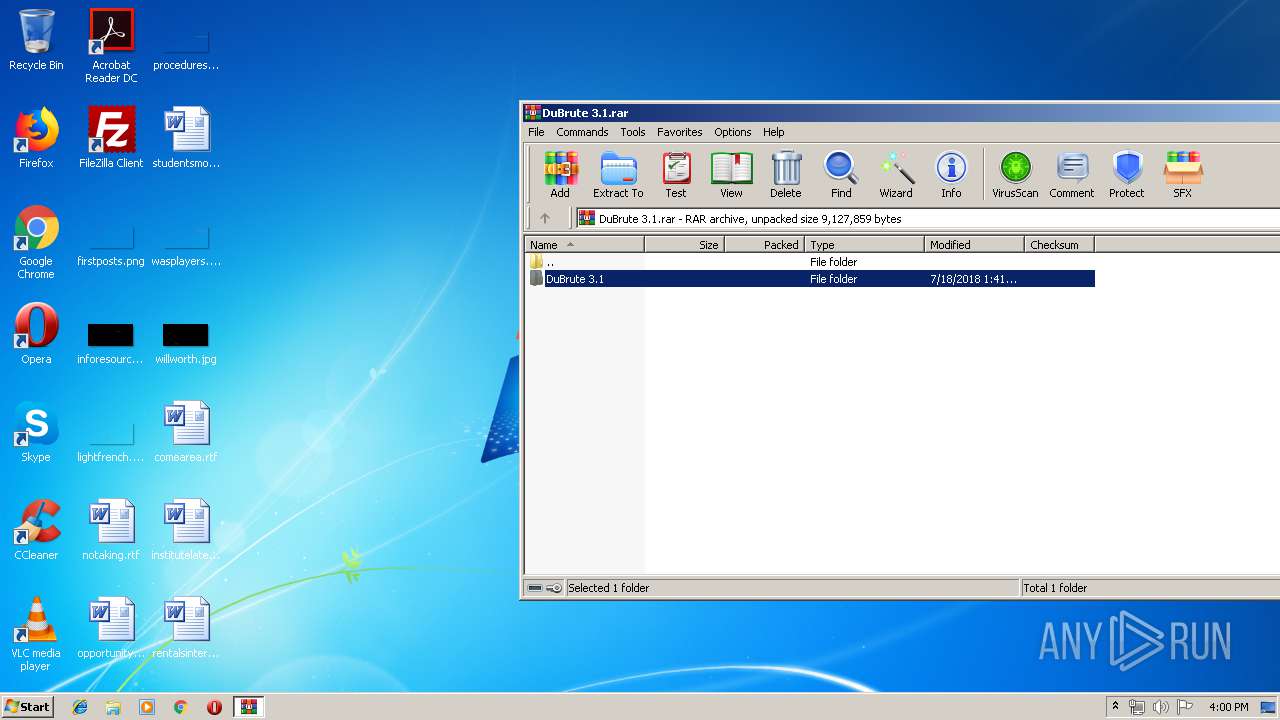Sort by Type column header
This screenshot has height=720, width=1280.
pyautogui.click(x=864, y=244)
